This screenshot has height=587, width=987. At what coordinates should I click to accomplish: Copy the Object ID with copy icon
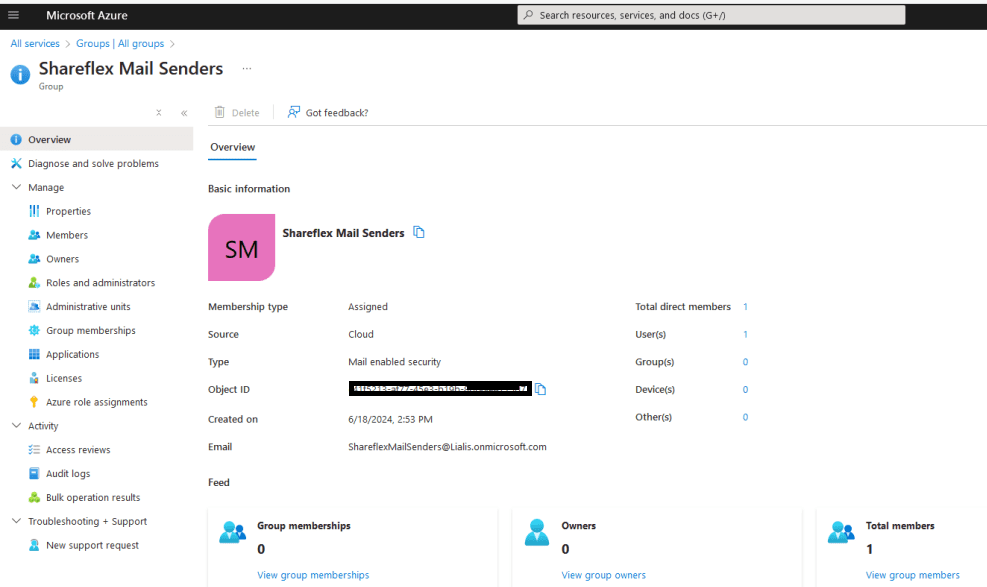click(541, 389)
